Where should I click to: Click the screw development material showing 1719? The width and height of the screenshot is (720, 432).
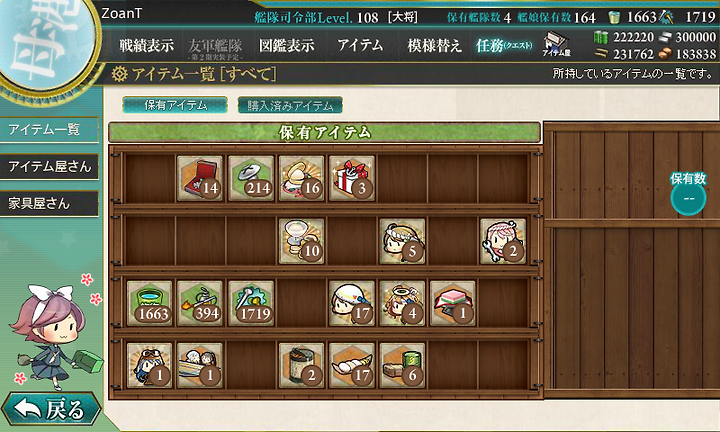(251, 303)
